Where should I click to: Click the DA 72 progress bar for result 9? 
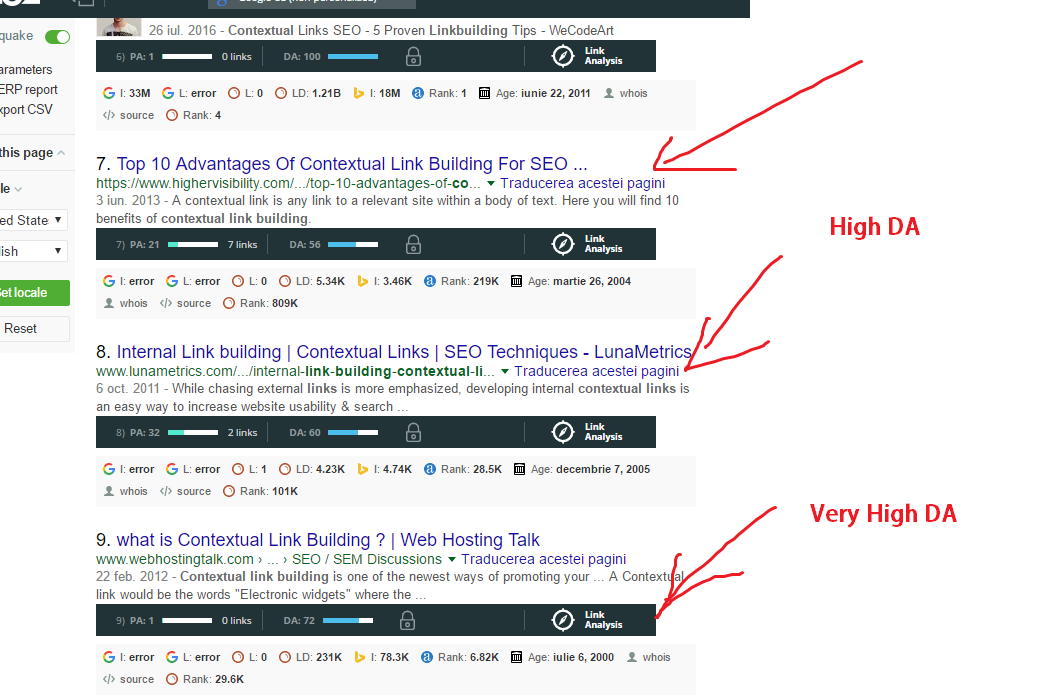348,620
